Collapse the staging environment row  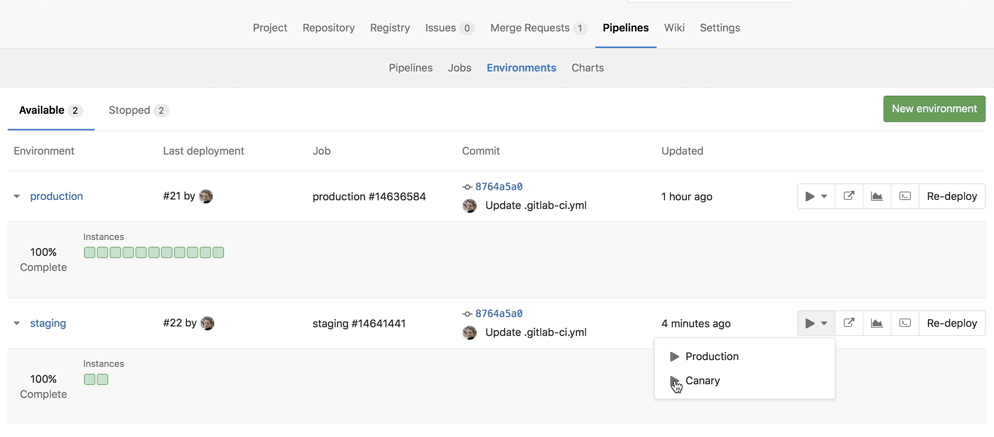tap(17, 324)
